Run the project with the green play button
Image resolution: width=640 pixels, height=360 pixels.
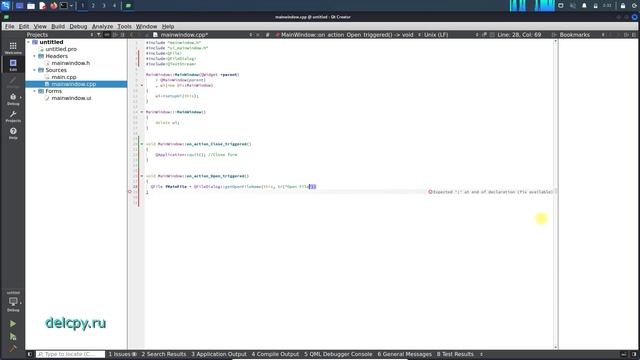tap(13, 324)
